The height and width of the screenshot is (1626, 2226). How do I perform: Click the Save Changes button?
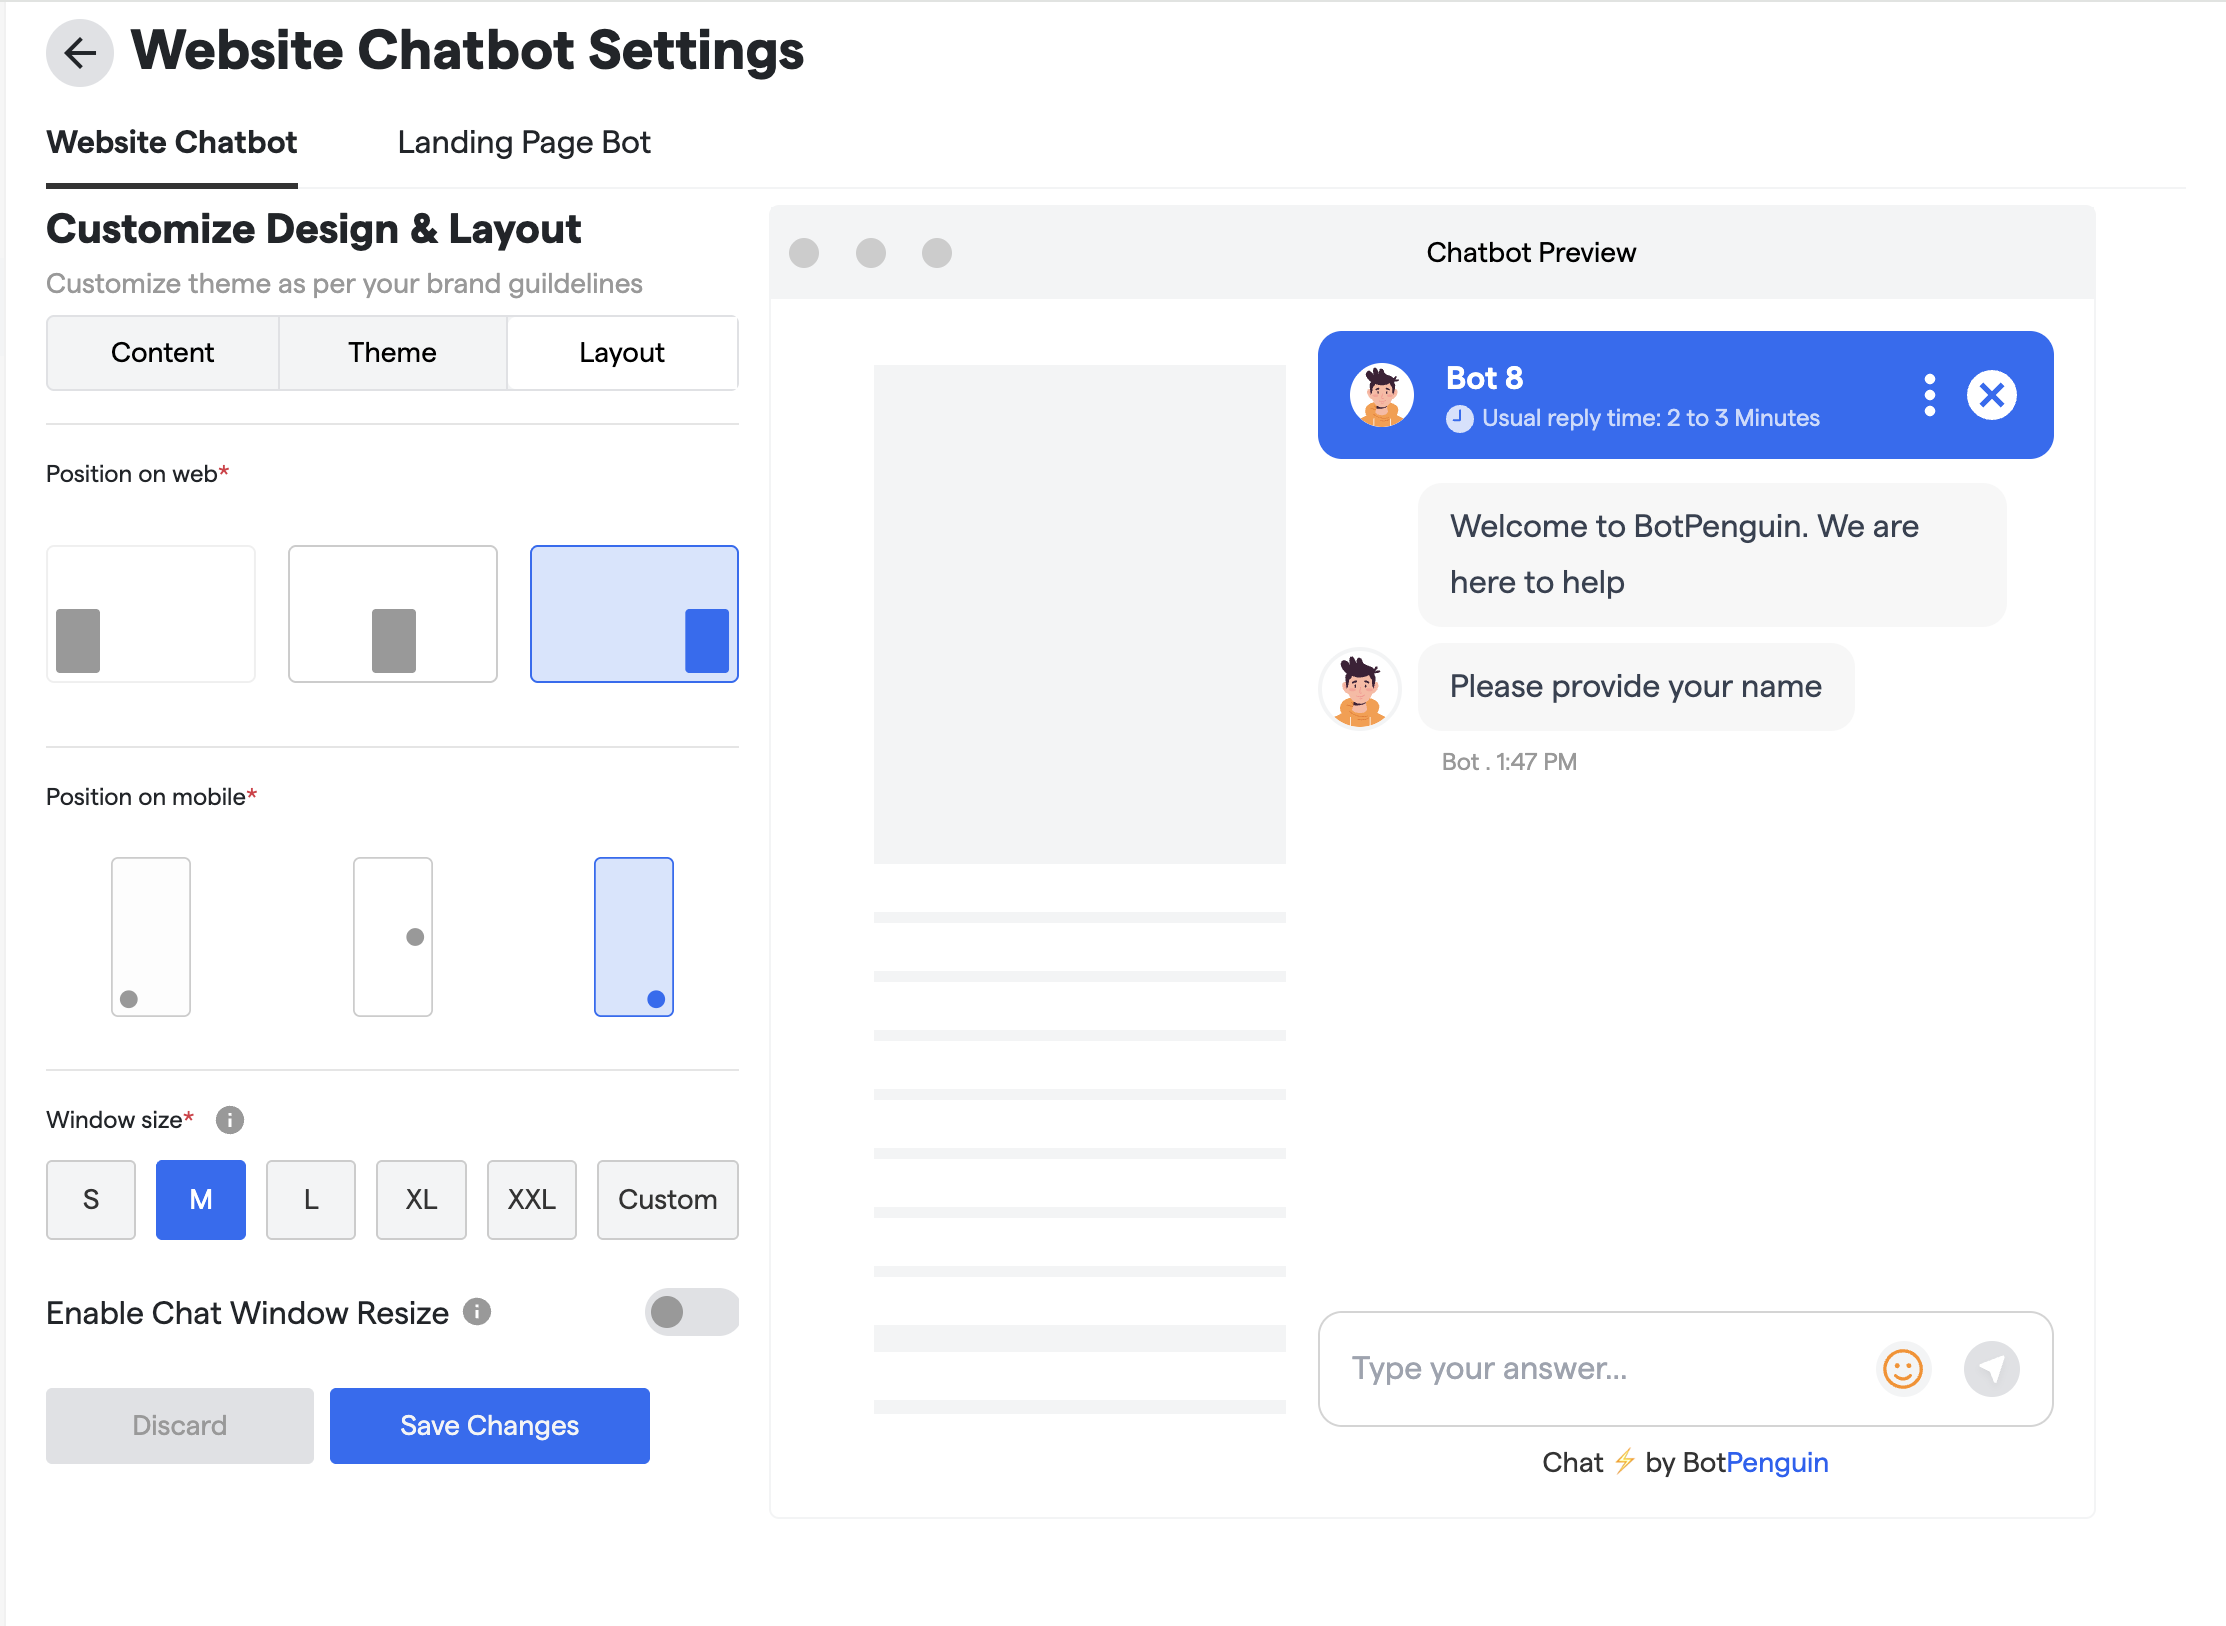pyautogui.click(x=489, y=1426)
